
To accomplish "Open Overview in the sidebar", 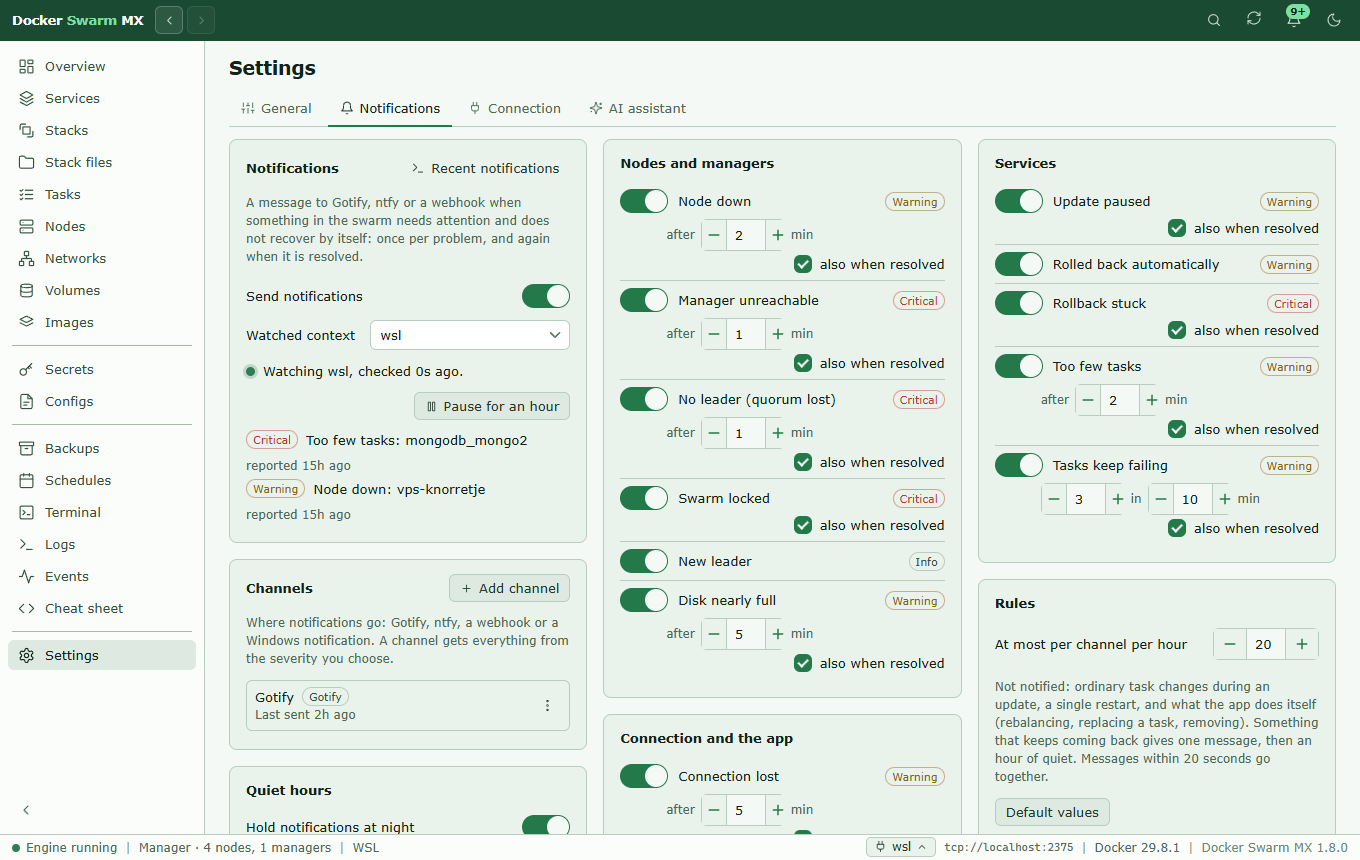I will click(102, 67).
